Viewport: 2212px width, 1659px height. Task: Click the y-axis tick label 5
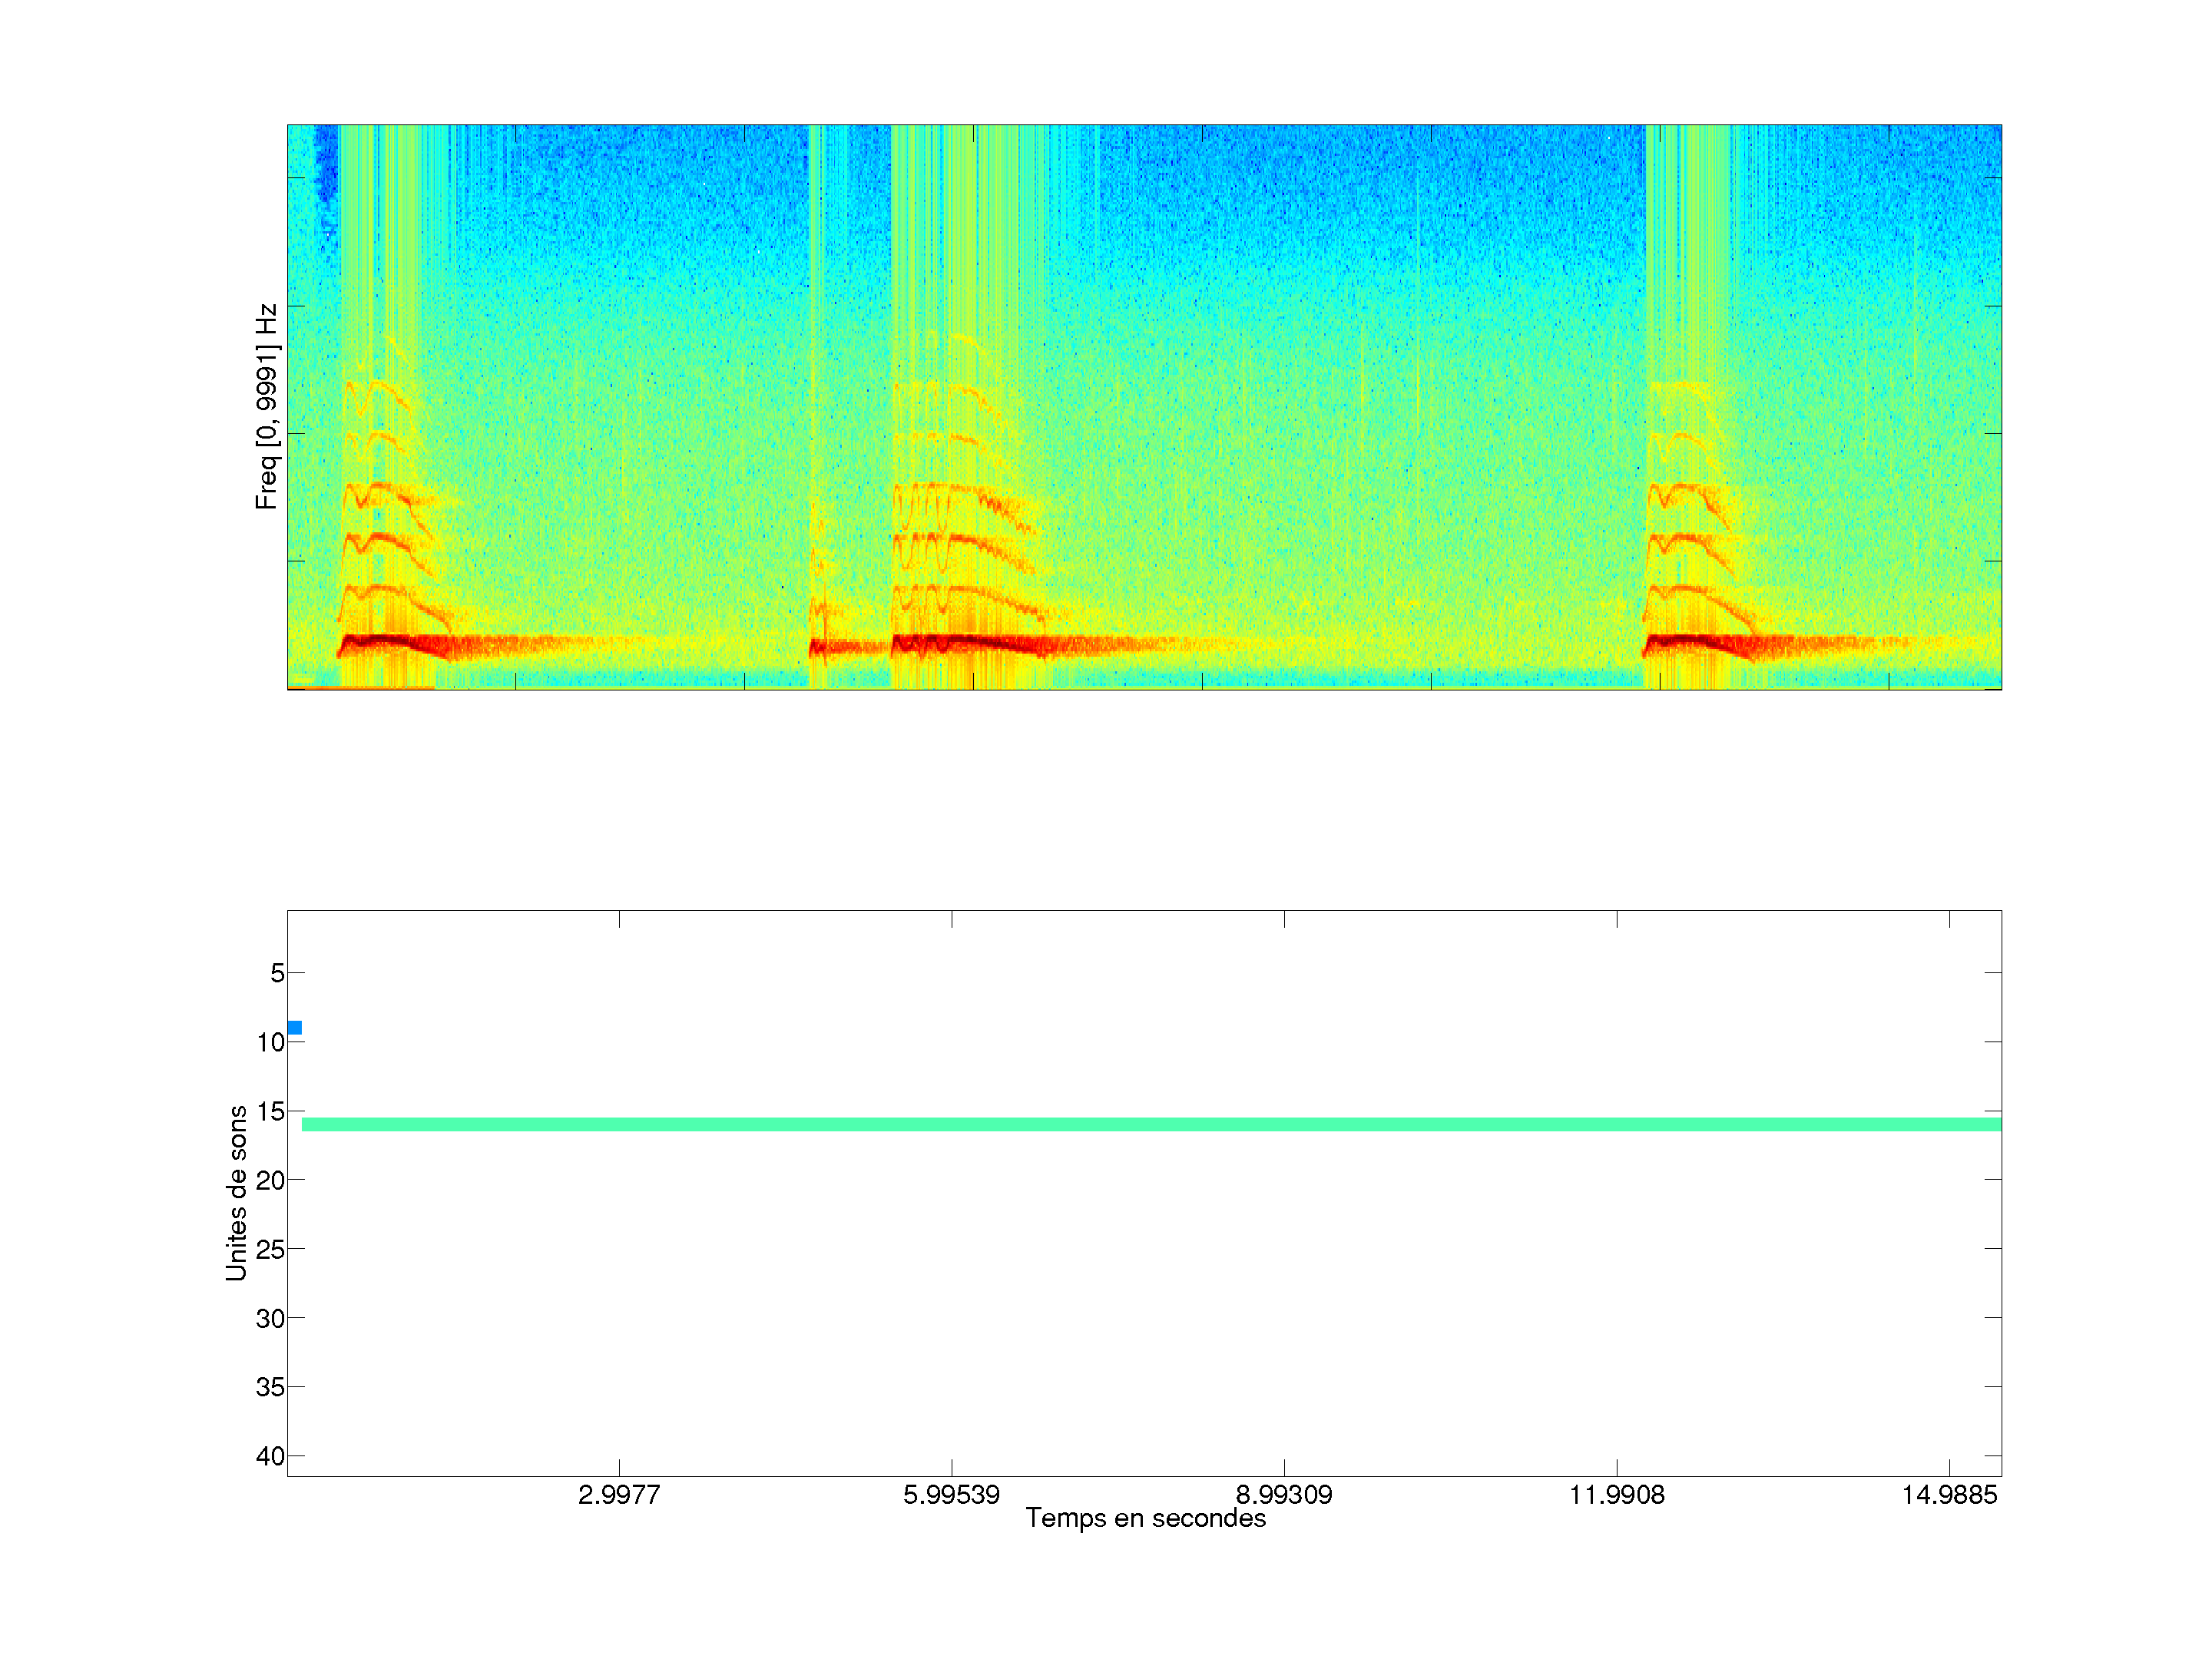[277, 973]
